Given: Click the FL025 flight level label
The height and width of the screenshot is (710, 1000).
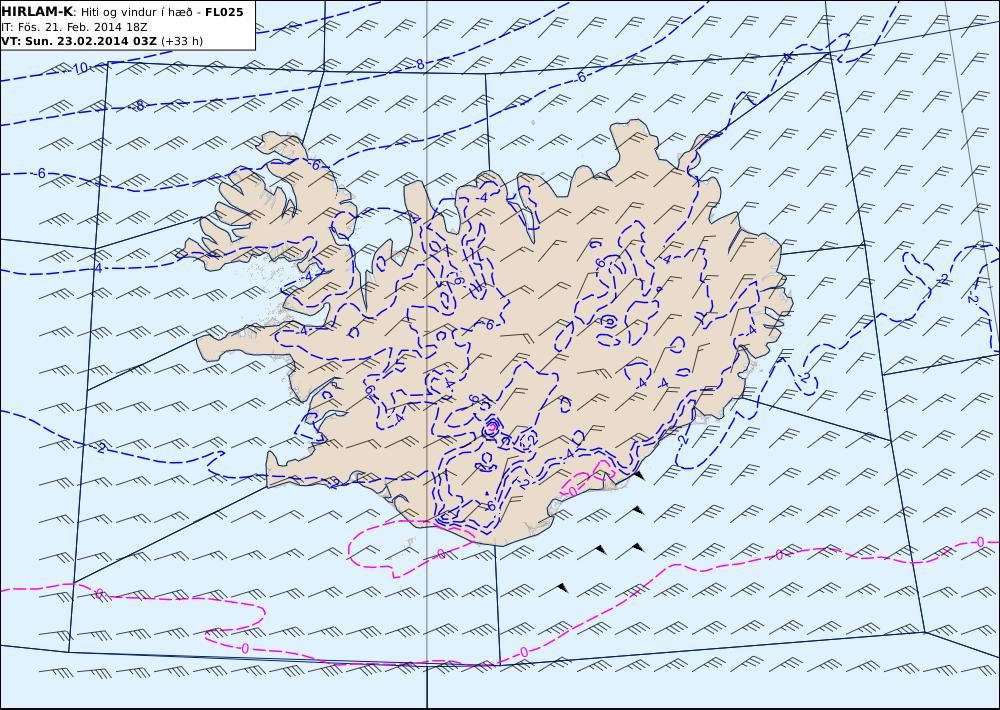Looking at the screenshot, I should pyautogui.click(x=224, y=12).
